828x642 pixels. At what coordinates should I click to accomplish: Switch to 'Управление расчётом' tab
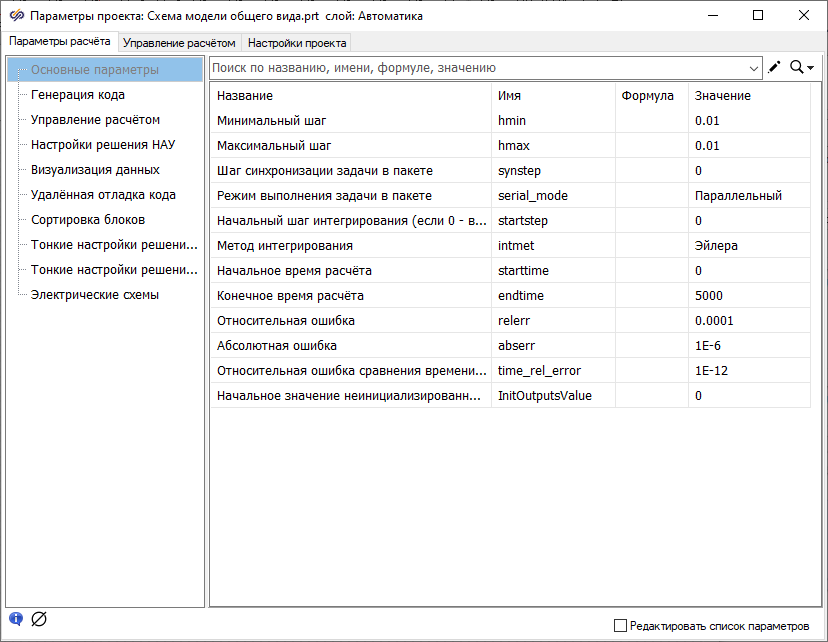click(x=179, y=43)
